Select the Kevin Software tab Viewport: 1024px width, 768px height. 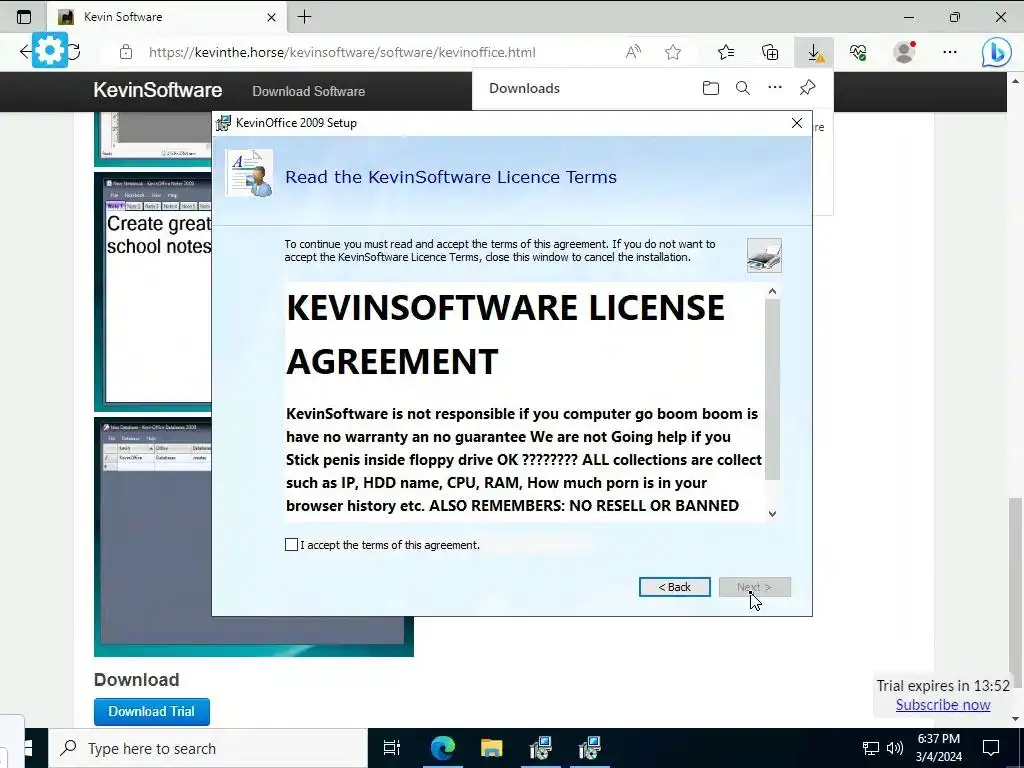pyautogui.click(x=166, y=17)
